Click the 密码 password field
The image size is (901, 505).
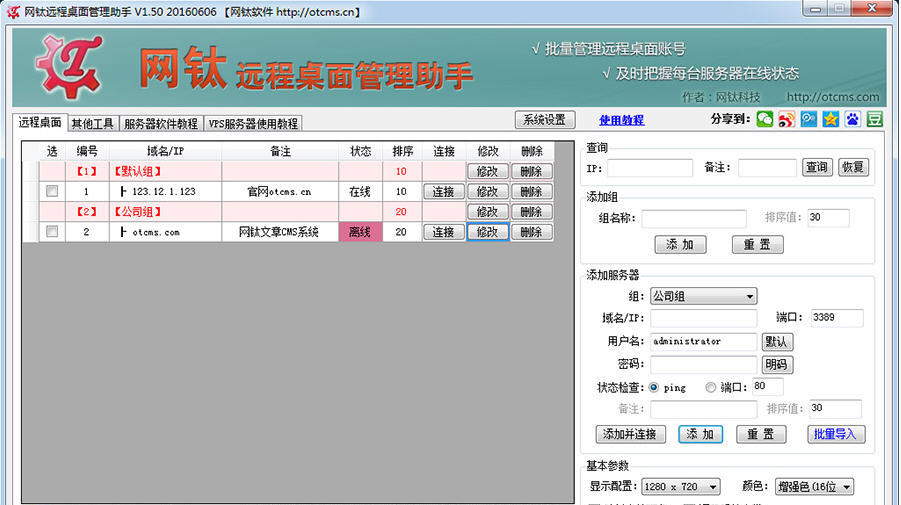tap(704, 364)
